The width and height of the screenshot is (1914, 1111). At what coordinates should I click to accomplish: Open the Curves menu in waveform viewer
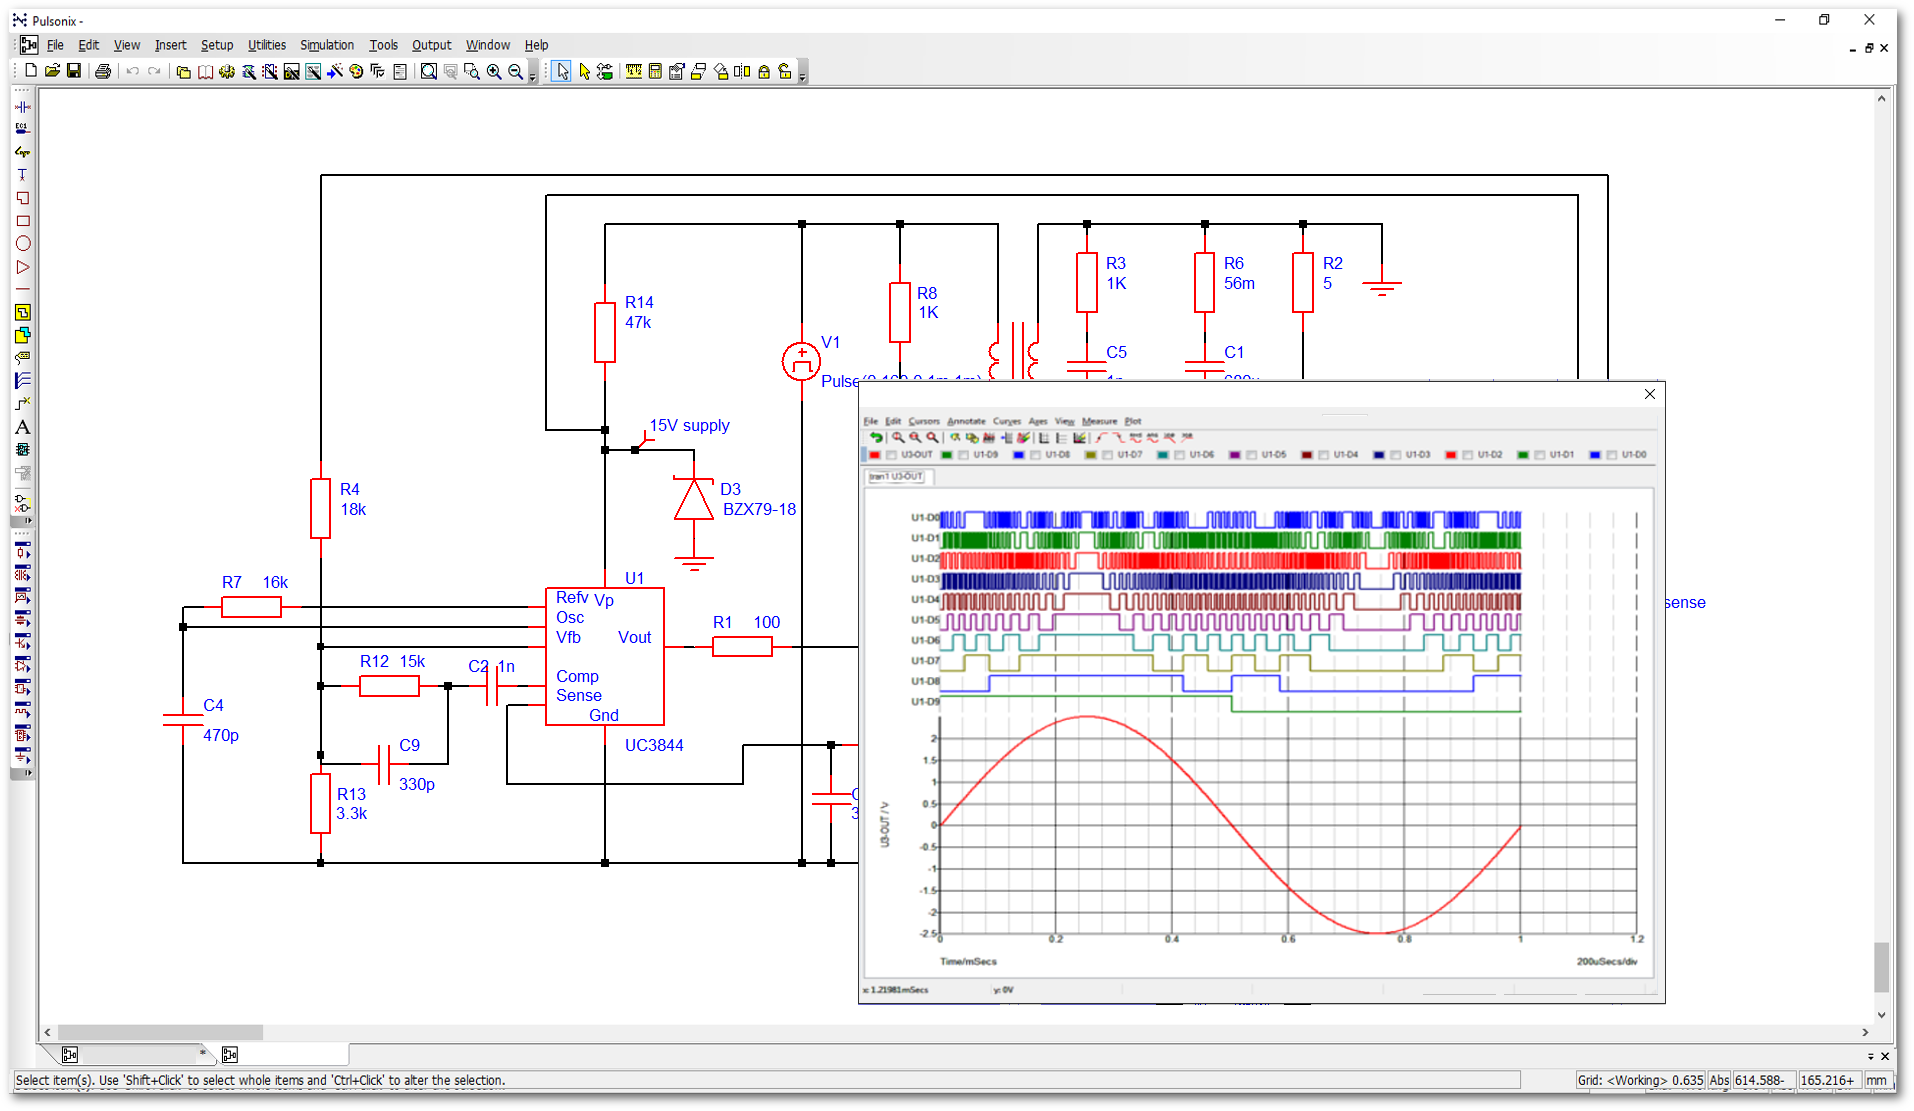coord(1006,421)
